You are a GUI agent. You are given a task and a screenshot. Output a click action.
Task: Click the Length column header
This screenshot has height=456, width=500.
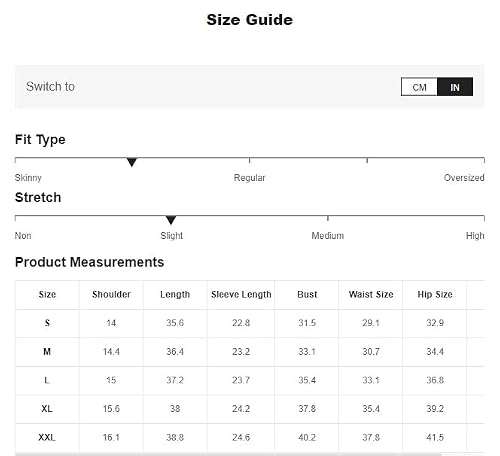pyautogui.click(x=175, y=295)
